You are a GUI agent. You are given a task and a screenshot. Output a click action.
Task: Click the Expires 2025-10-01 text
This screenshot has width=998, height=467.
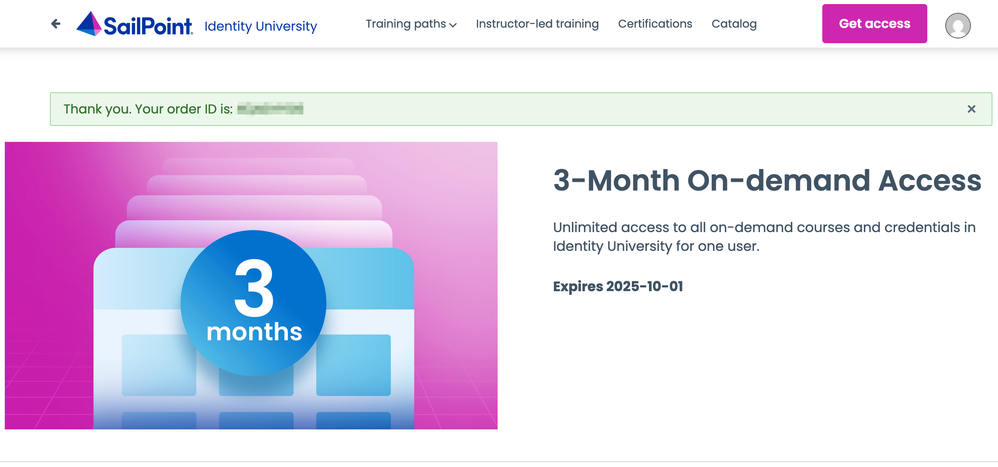pyautogui.click(x=618, y=287)
